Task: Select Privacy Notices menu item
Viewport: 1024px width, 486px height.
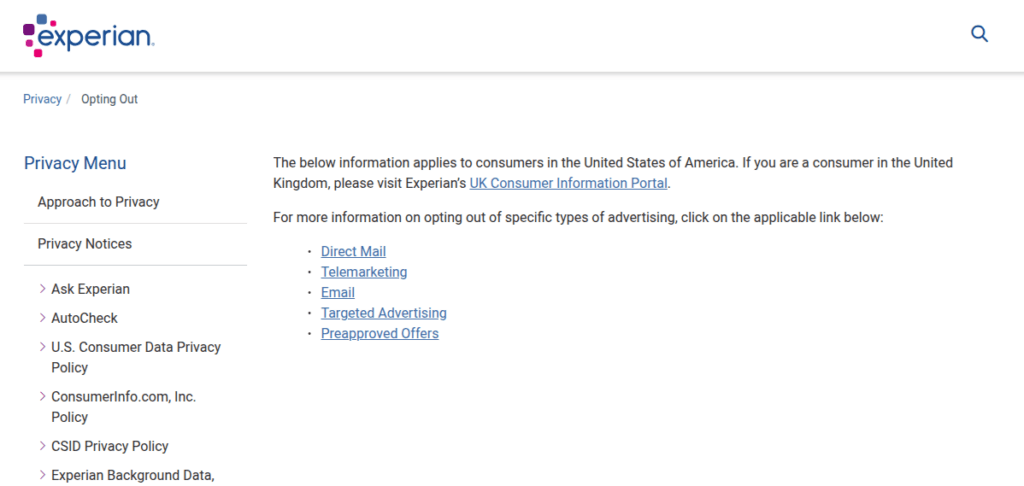Action: [85, 244]
